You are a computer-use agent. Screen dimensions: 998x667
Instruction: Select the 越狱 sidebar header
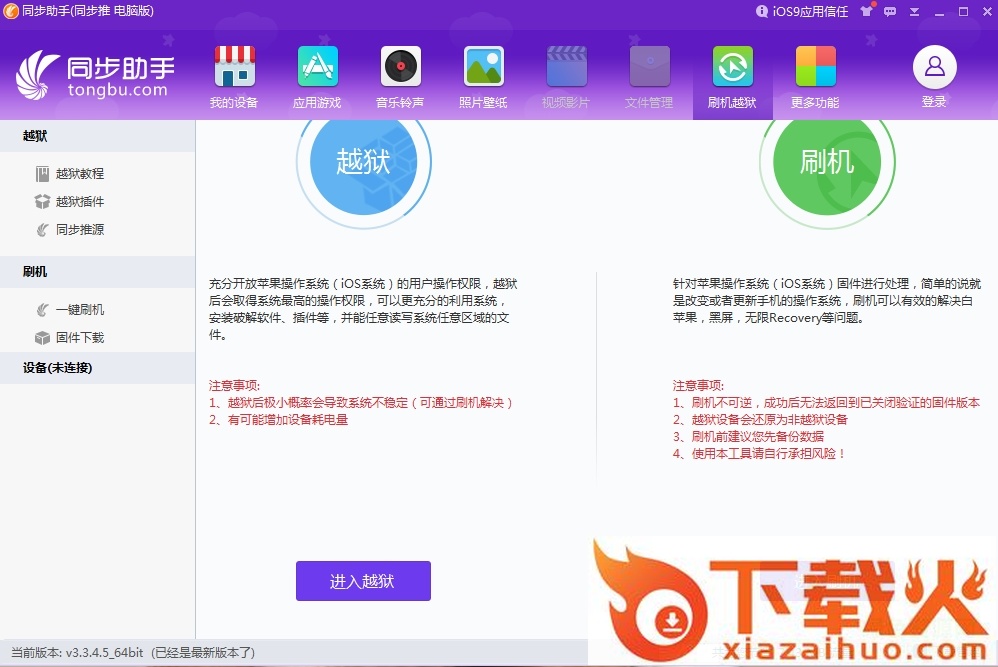[x=97, y=136]
